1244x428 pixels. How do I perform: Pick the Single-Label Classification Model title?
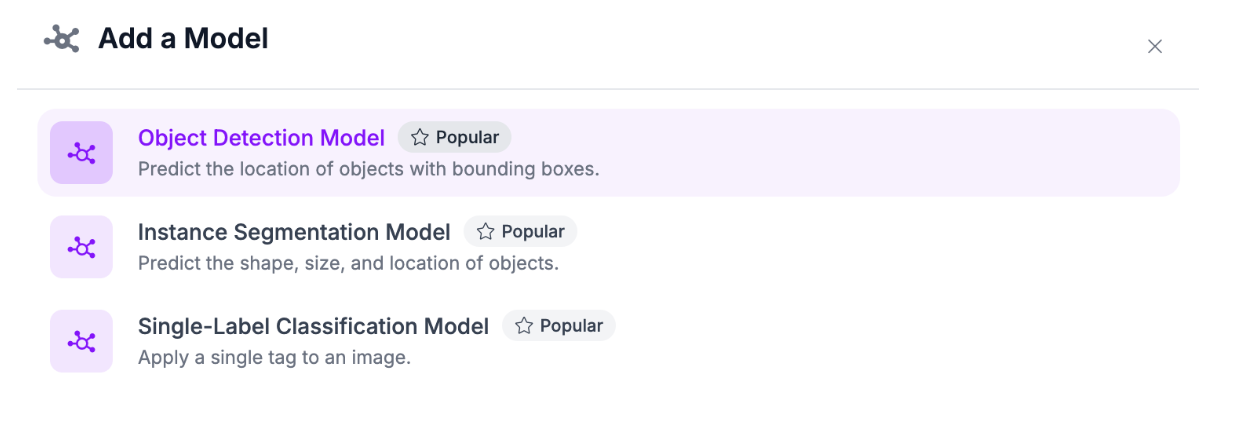point(313,326)
